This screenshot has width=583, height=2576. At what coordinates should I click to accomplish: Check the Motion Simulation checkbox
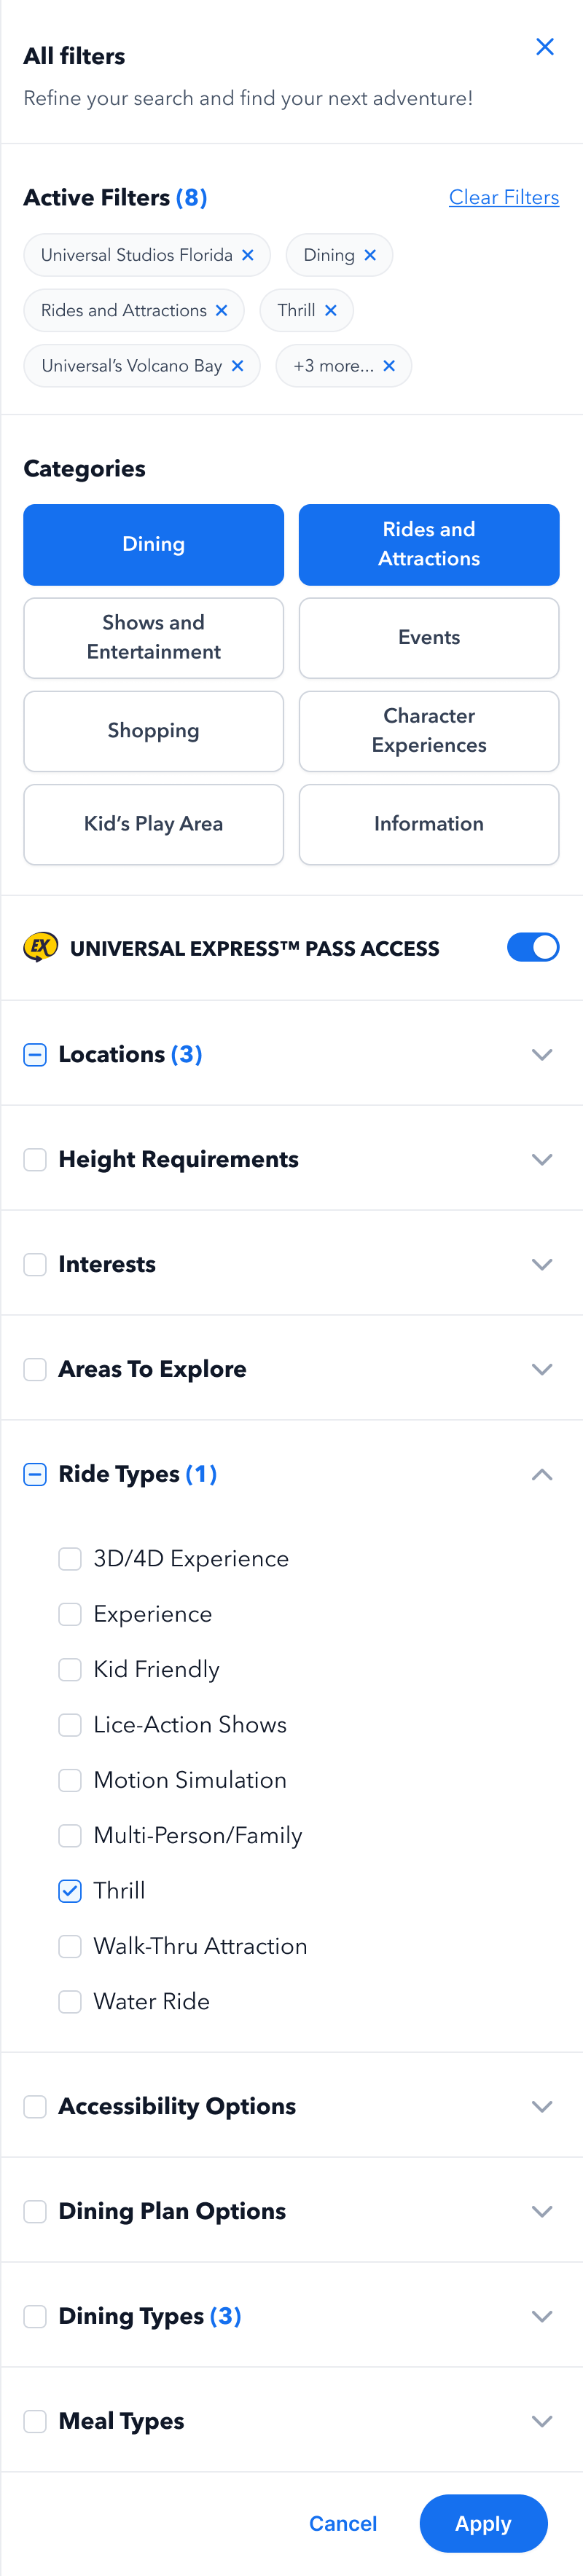click(70, 1780)
